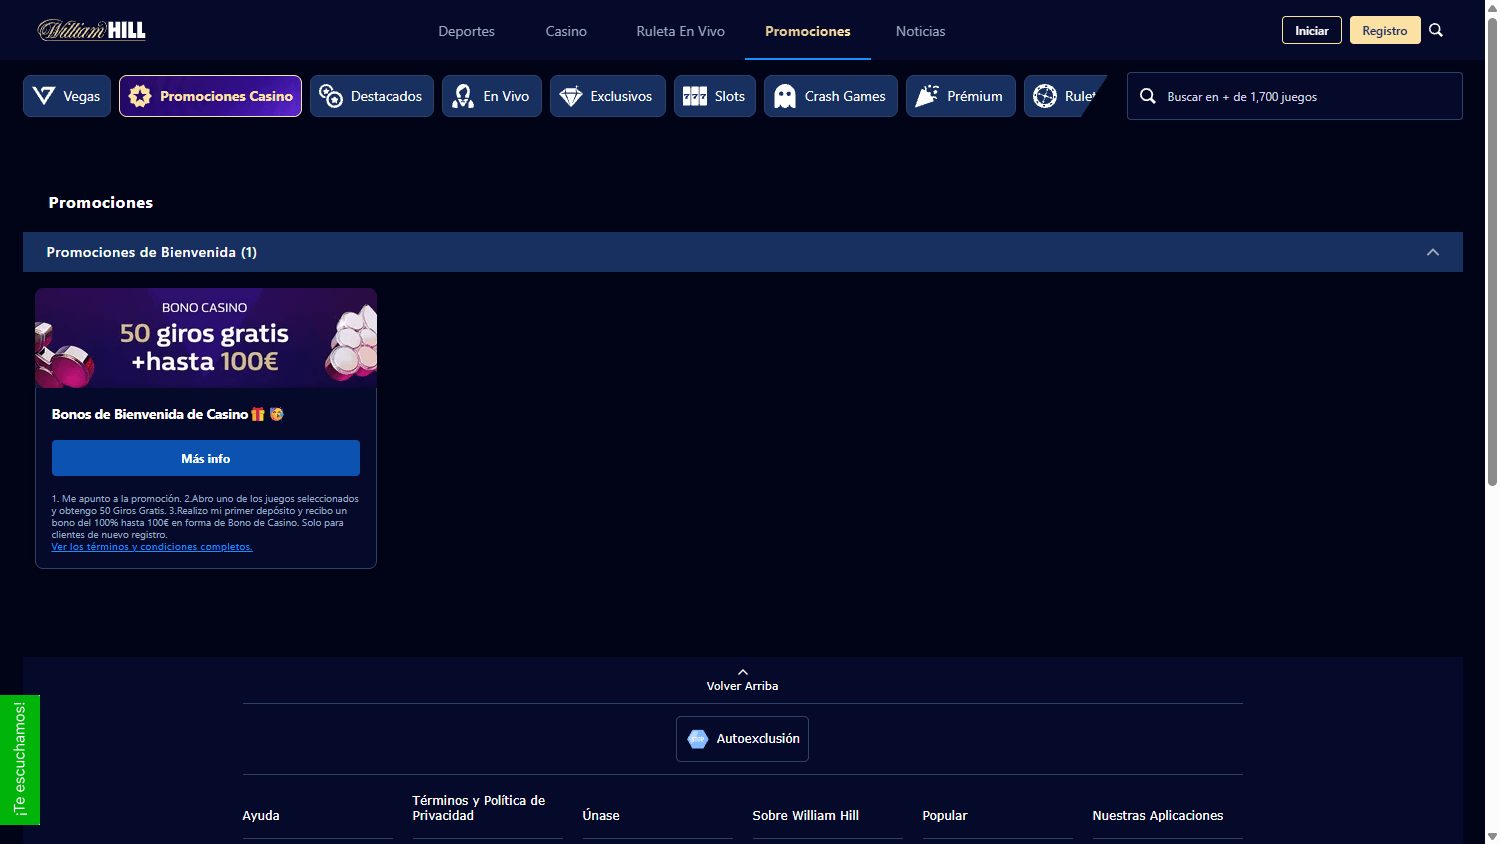Click the Autoexclusión hexagon icon
Viewport: 1500px width, 844px height.
[698, 739]
